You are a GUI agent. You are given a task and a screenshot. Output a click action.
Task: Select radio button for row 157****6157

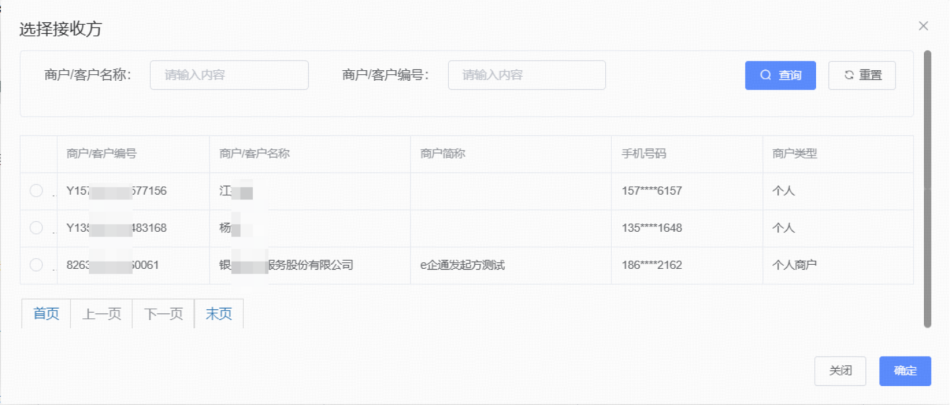(36, 191)
